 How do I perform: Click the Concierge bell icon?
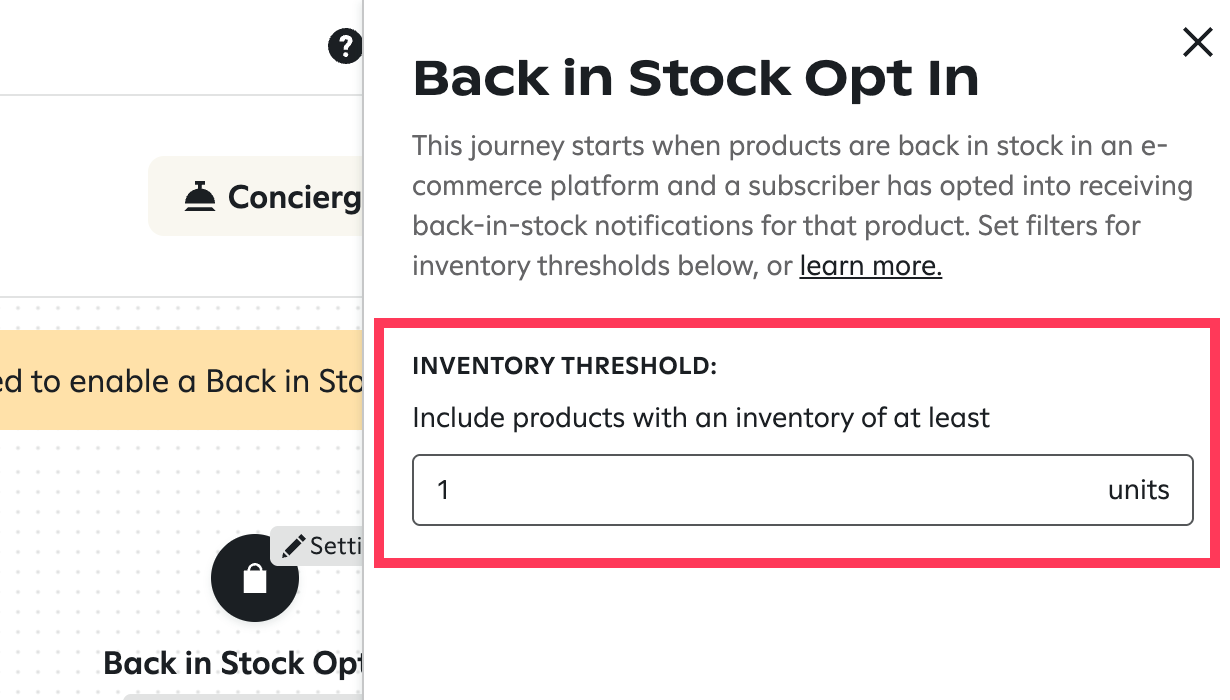point(201,197)
